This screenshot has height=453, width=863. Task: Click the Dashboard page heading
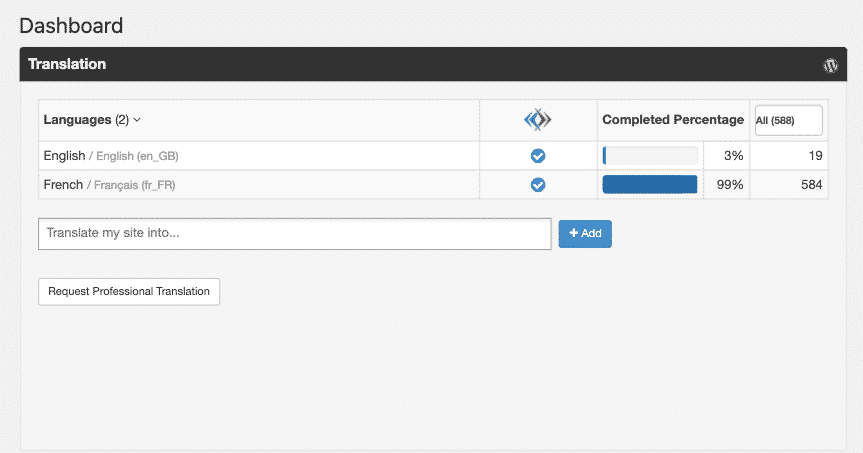(x=71, y=25)
